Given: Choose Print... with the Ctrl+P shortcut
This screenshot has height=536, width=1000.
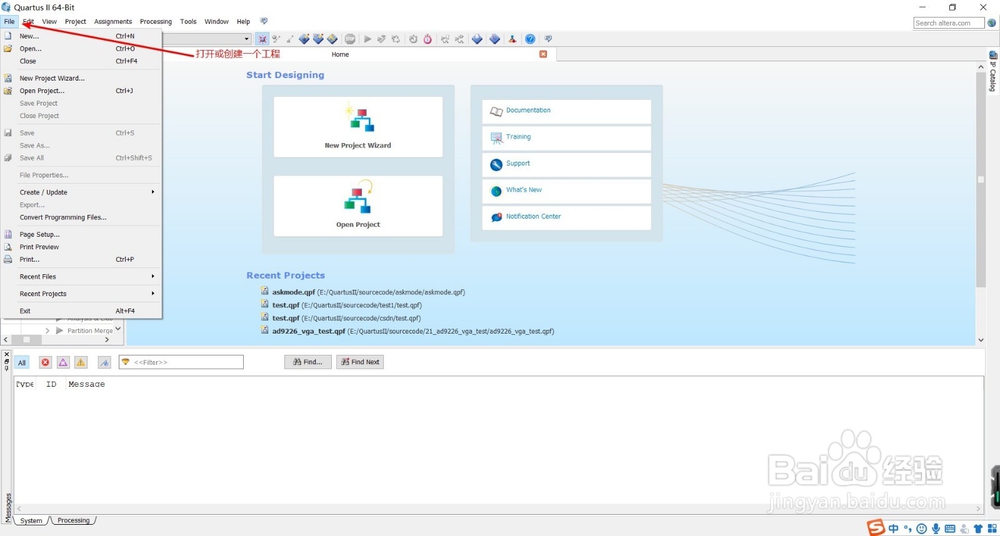Looking at the screenshot, I should coord(82,260).
